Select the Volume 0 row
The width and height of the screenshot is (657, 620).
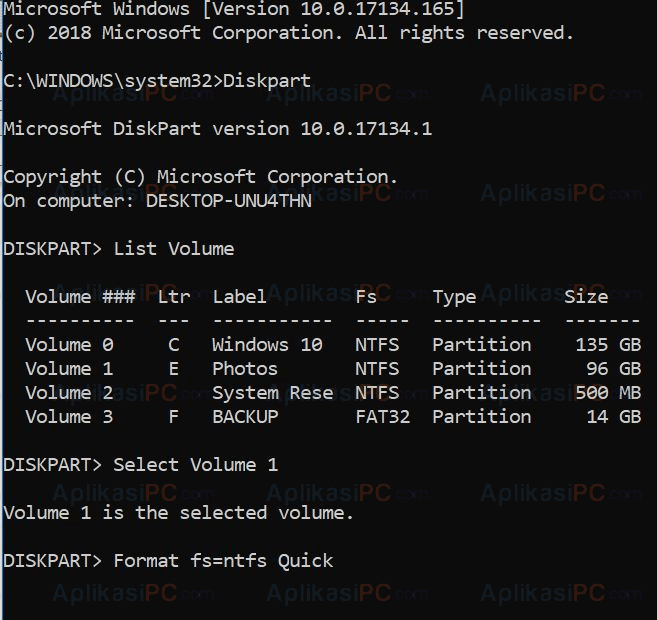pyautogui.click(x=333, y=345)
